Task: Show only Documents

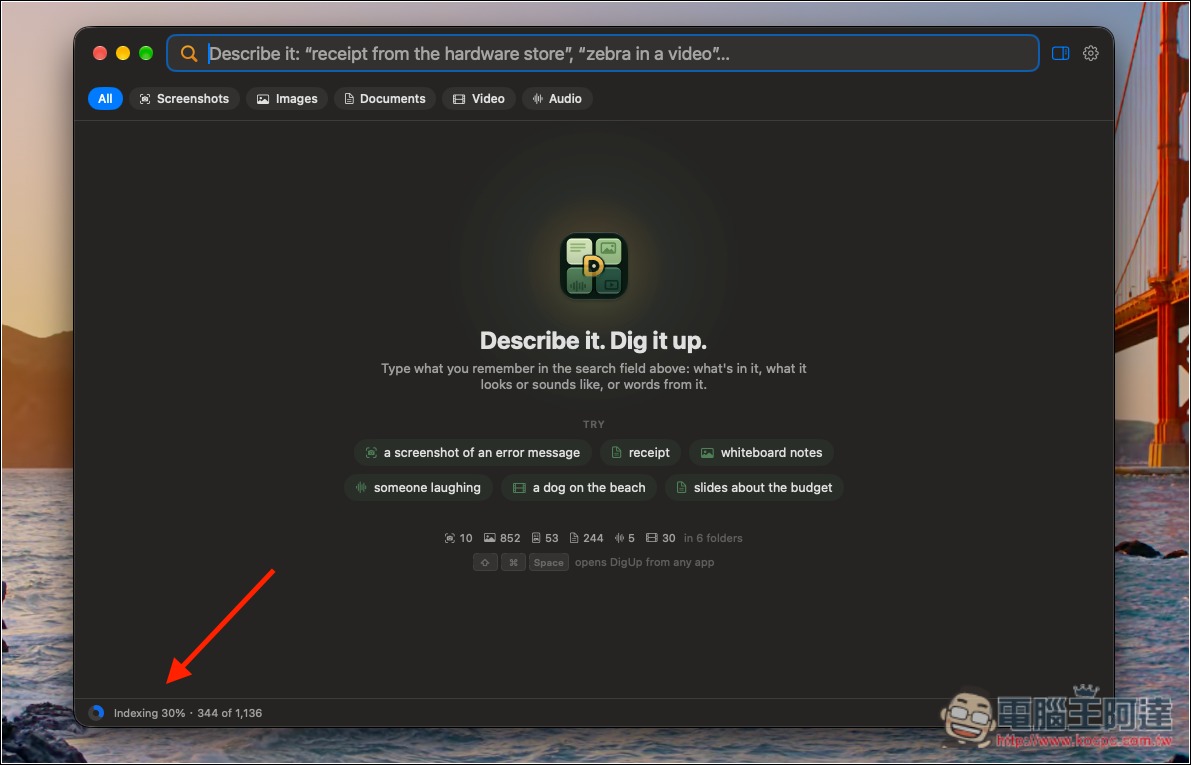Action: pyautogui.click(x=385, y=99)
